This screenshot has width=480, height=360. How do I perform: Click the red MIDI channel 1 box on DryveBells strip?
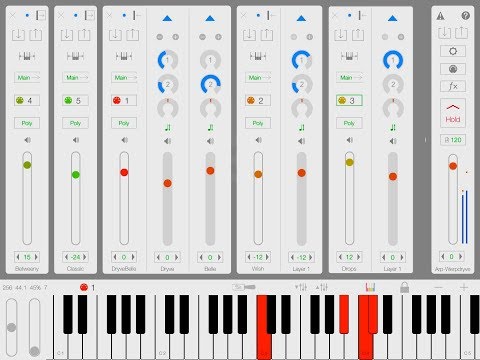click(124, 100)
